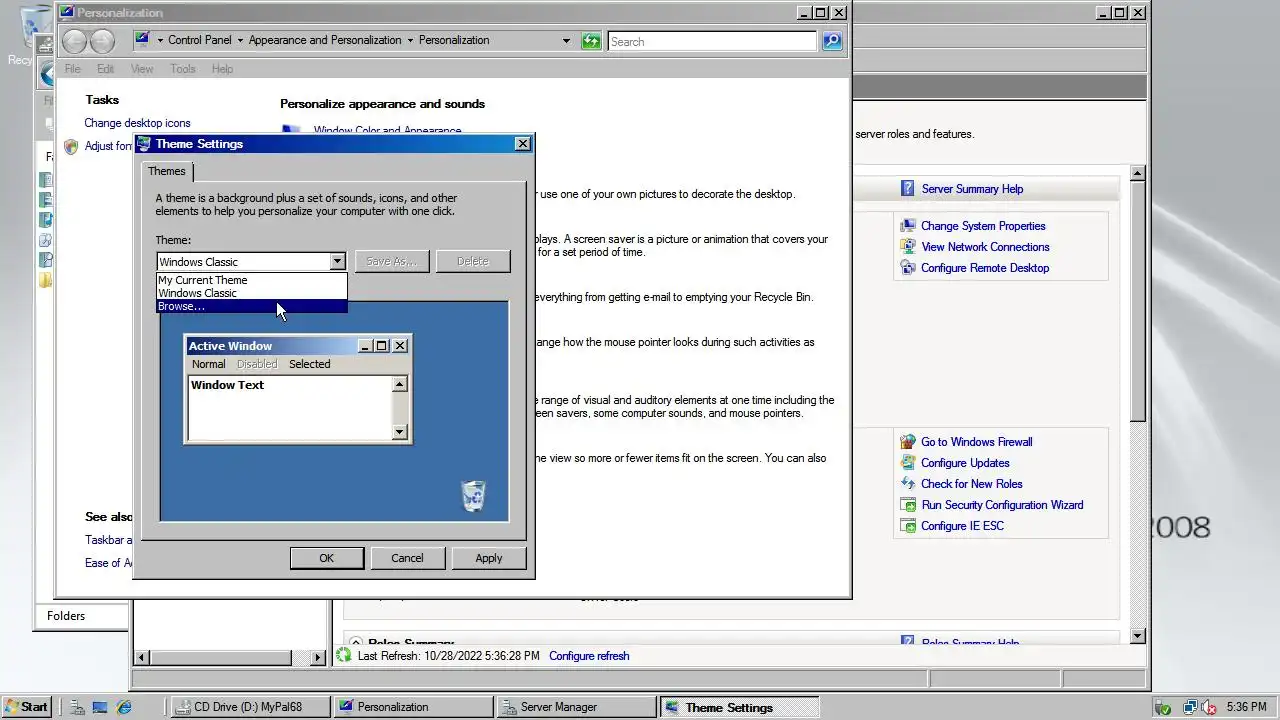1280x720 pixels.
Task: Expand dropdown arrow before Control Panel breadcrumb
Action: tap(160, 41)
